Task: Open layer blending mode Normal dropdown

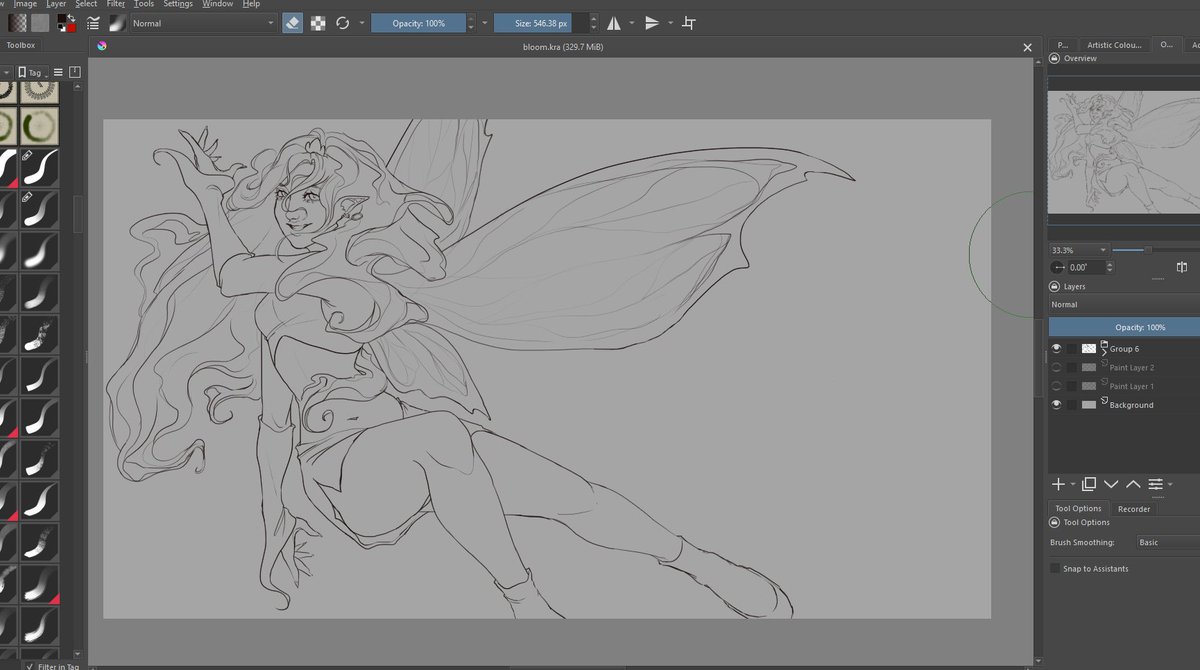Action: click(x=1124, y=304)
